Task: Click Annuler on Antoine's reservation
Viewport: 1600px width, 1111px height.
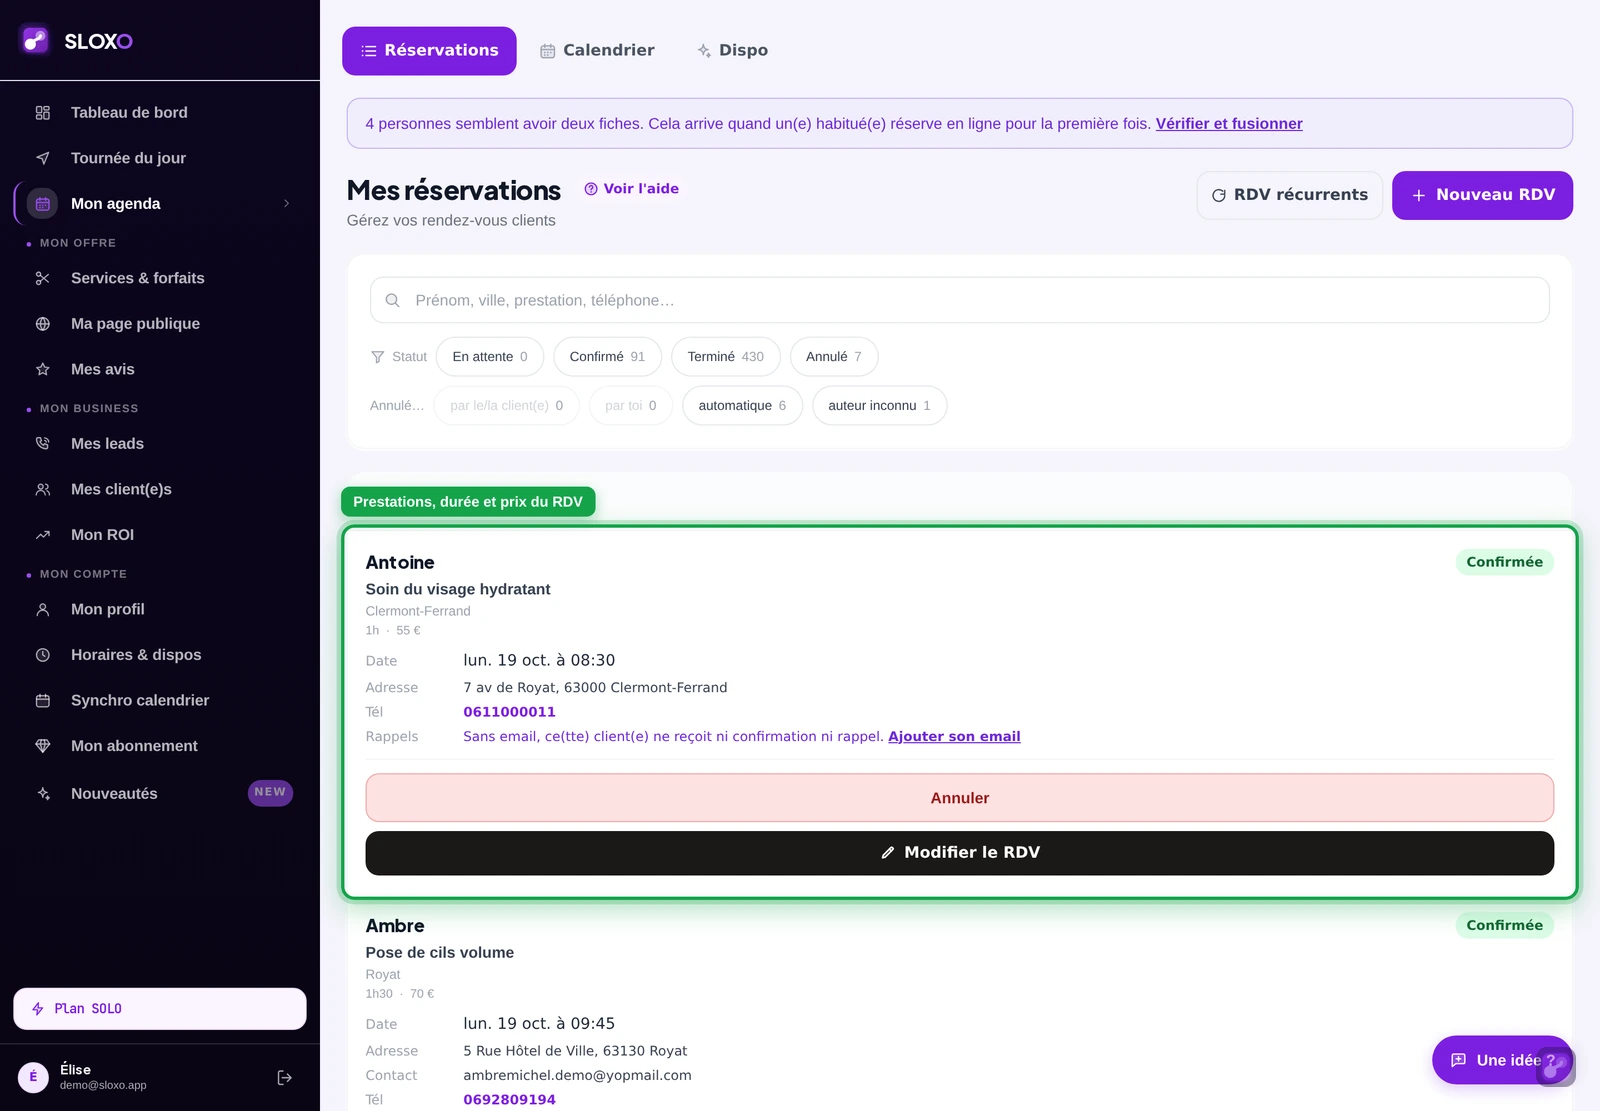Action: [960, 798]
